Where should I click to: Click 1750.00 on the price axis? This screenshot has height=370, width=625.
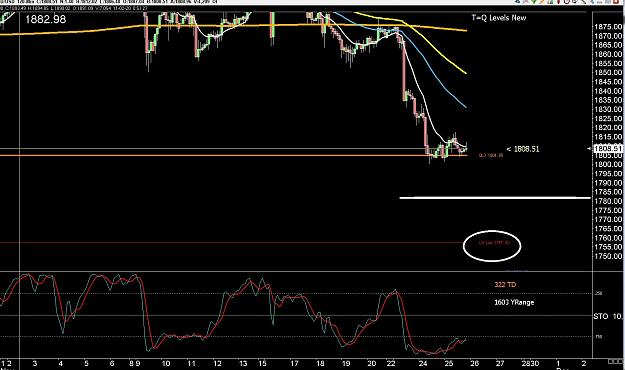[x=608, y=256]
